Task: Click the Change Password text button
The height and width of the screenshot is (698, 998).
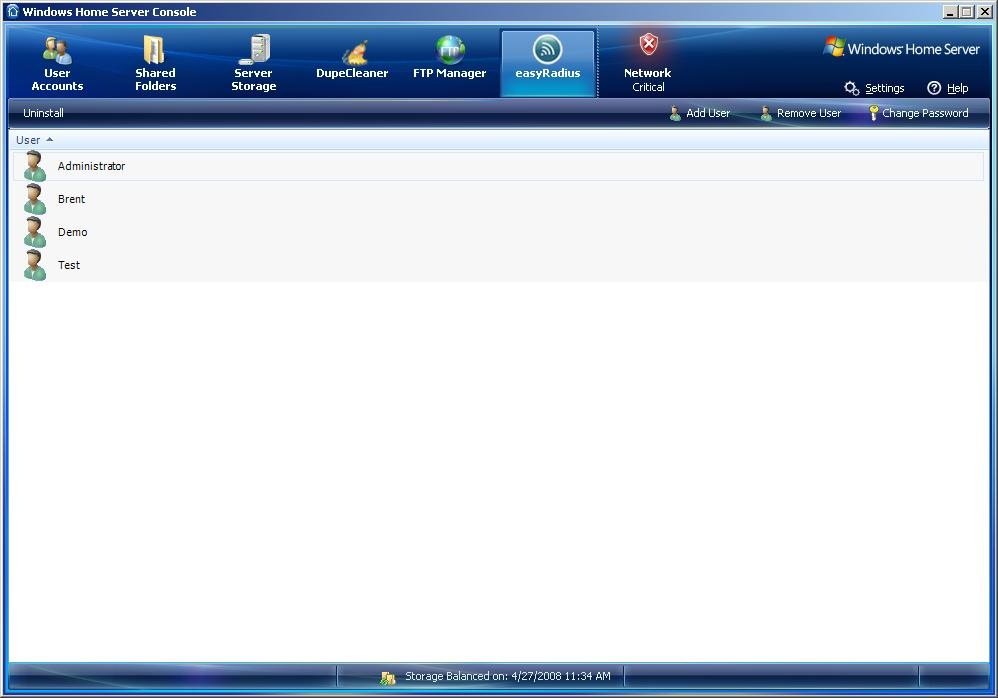Action: click(x=925, y=113)
